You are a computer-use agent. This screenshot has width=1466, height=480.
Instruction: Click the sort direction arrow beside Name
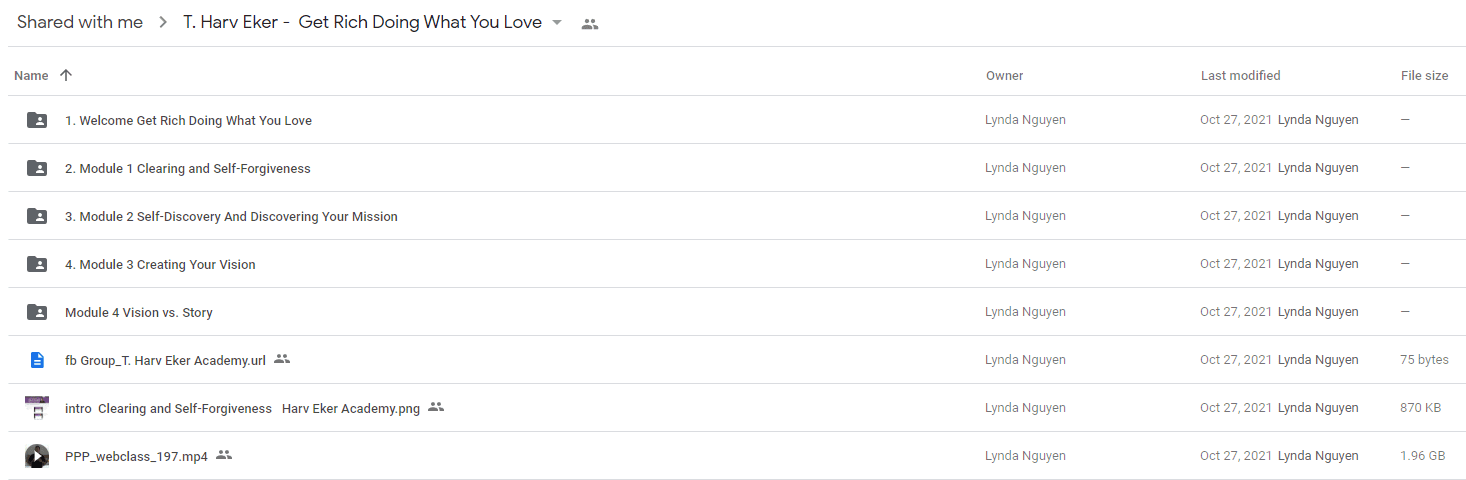coord(66,75)
